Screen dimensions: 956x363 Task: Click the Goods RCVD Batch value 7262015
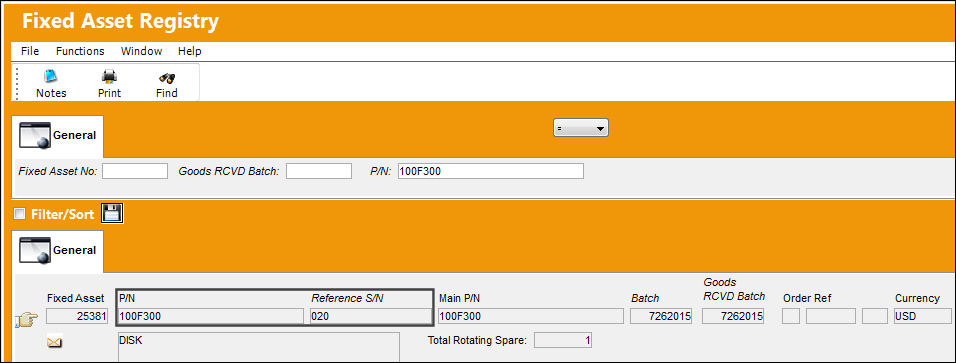click(x=733, y=316)
